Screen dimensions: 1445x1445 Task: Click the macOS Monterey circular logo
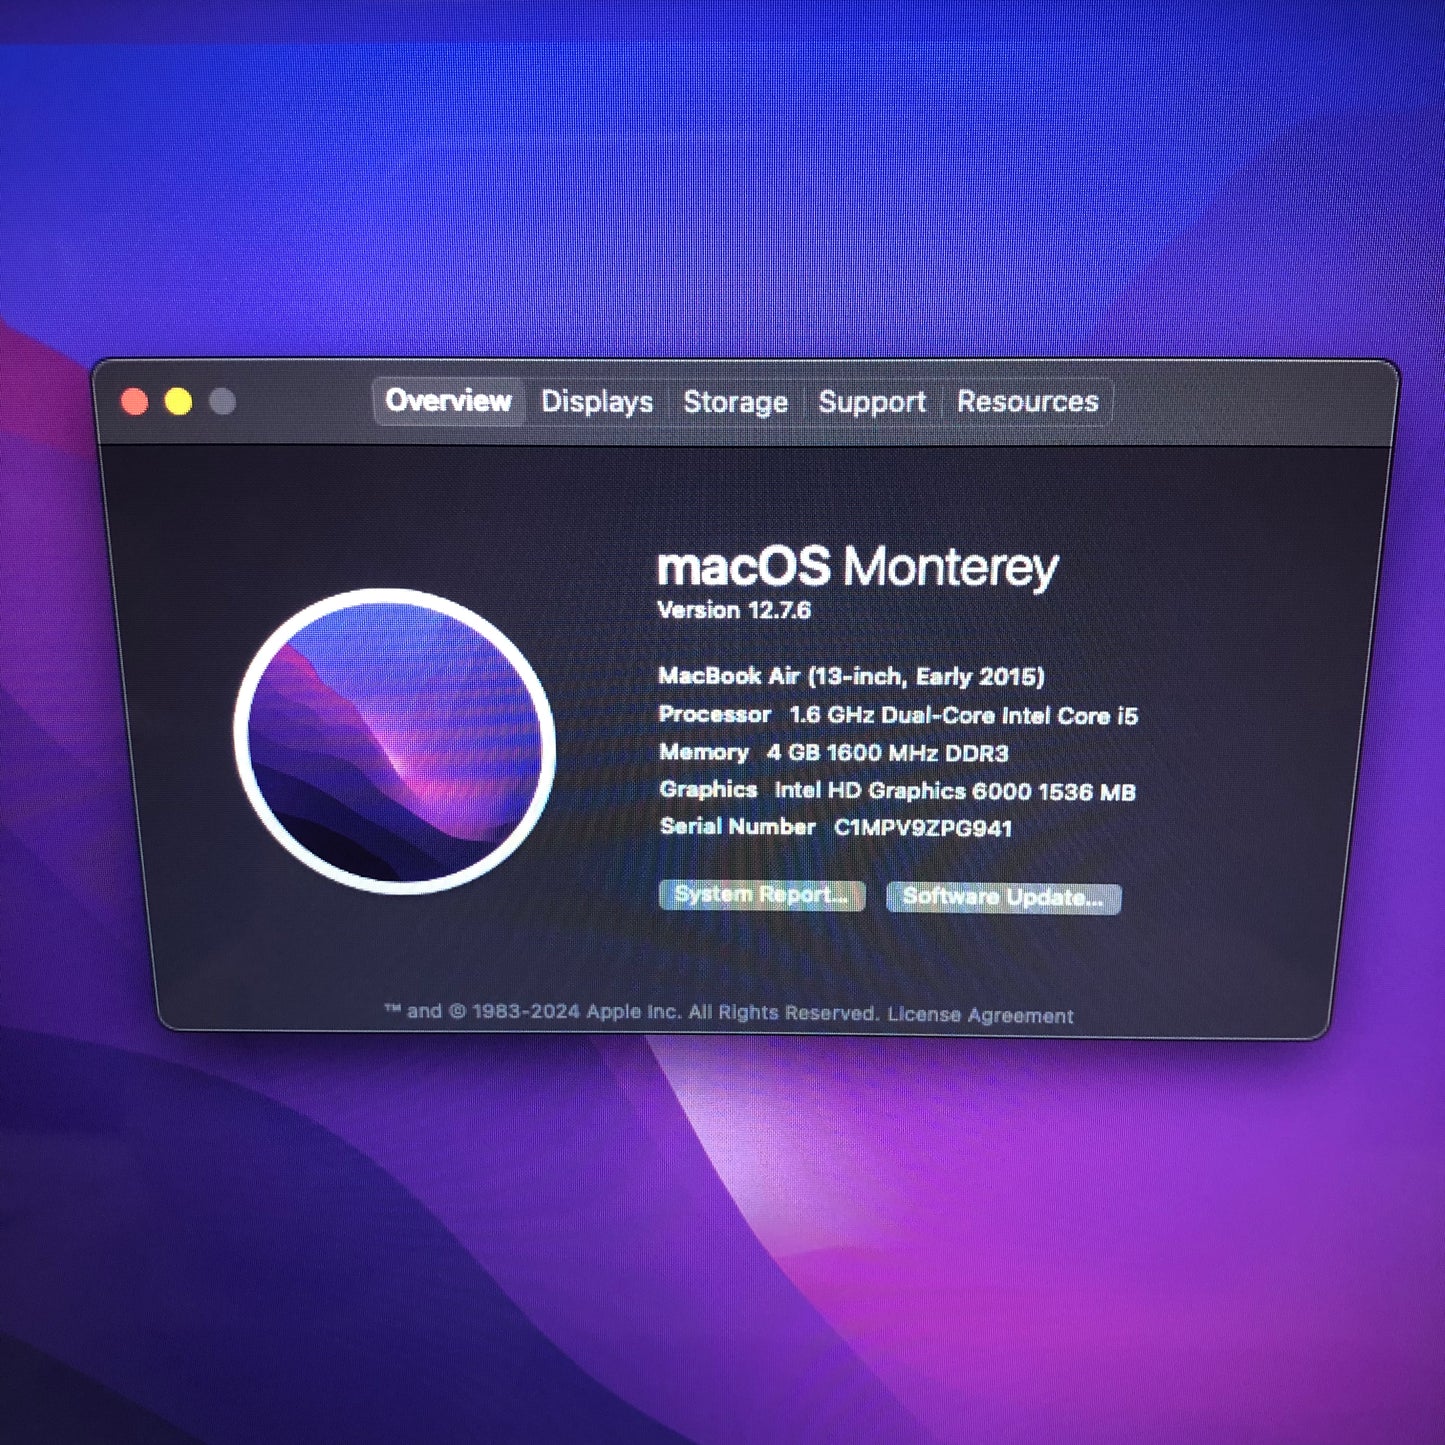[x=394, y=740]
